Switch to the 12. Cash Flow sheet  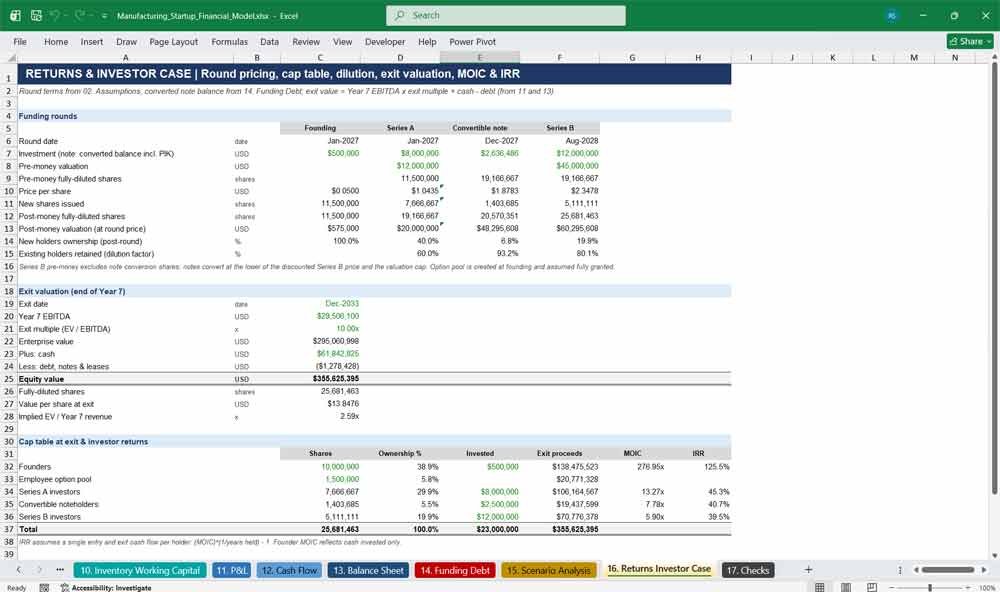click(289, 570)
